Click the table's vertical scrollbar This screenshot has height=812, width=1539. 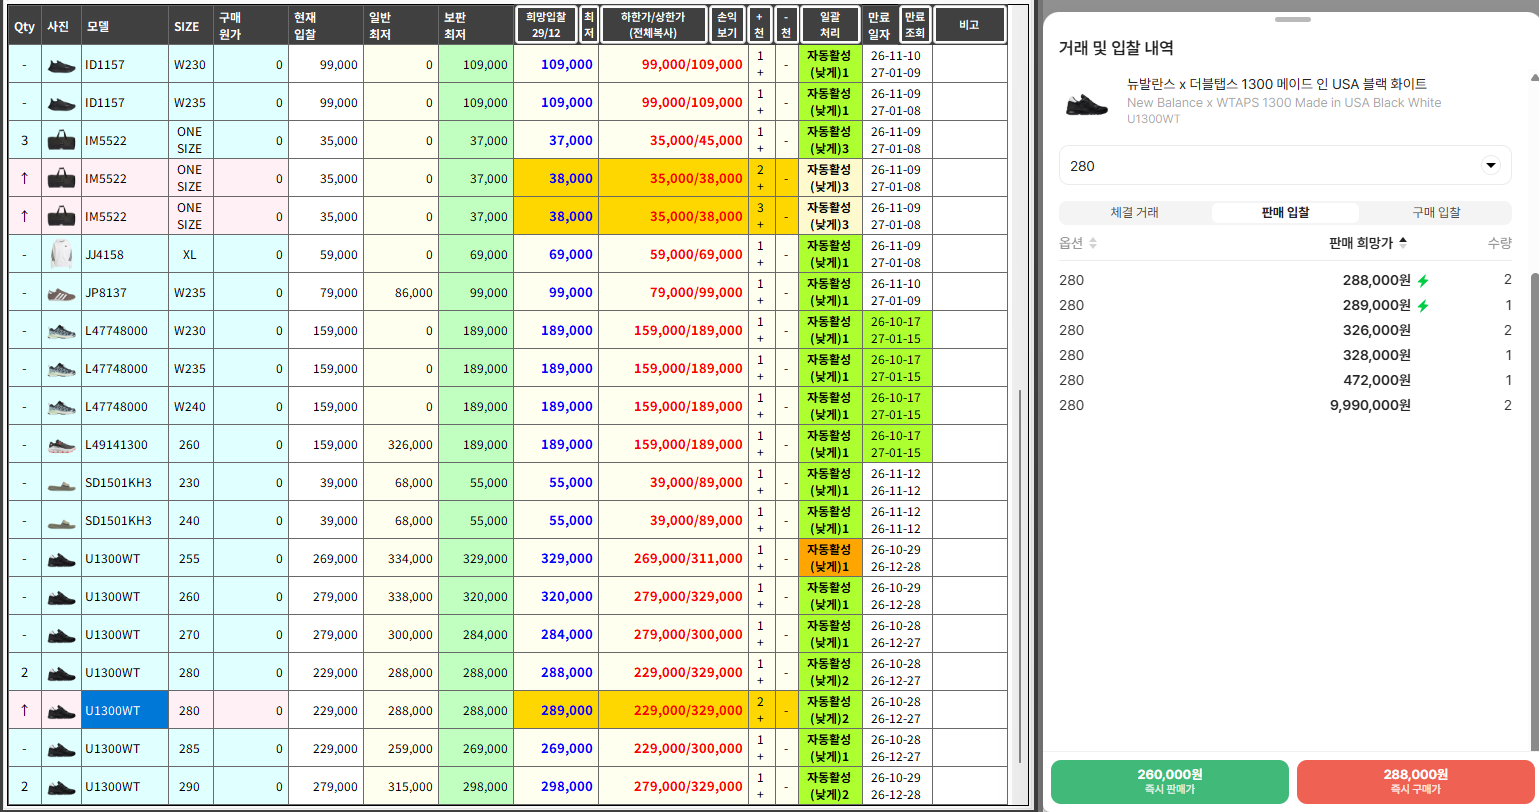pos(1019,575)
